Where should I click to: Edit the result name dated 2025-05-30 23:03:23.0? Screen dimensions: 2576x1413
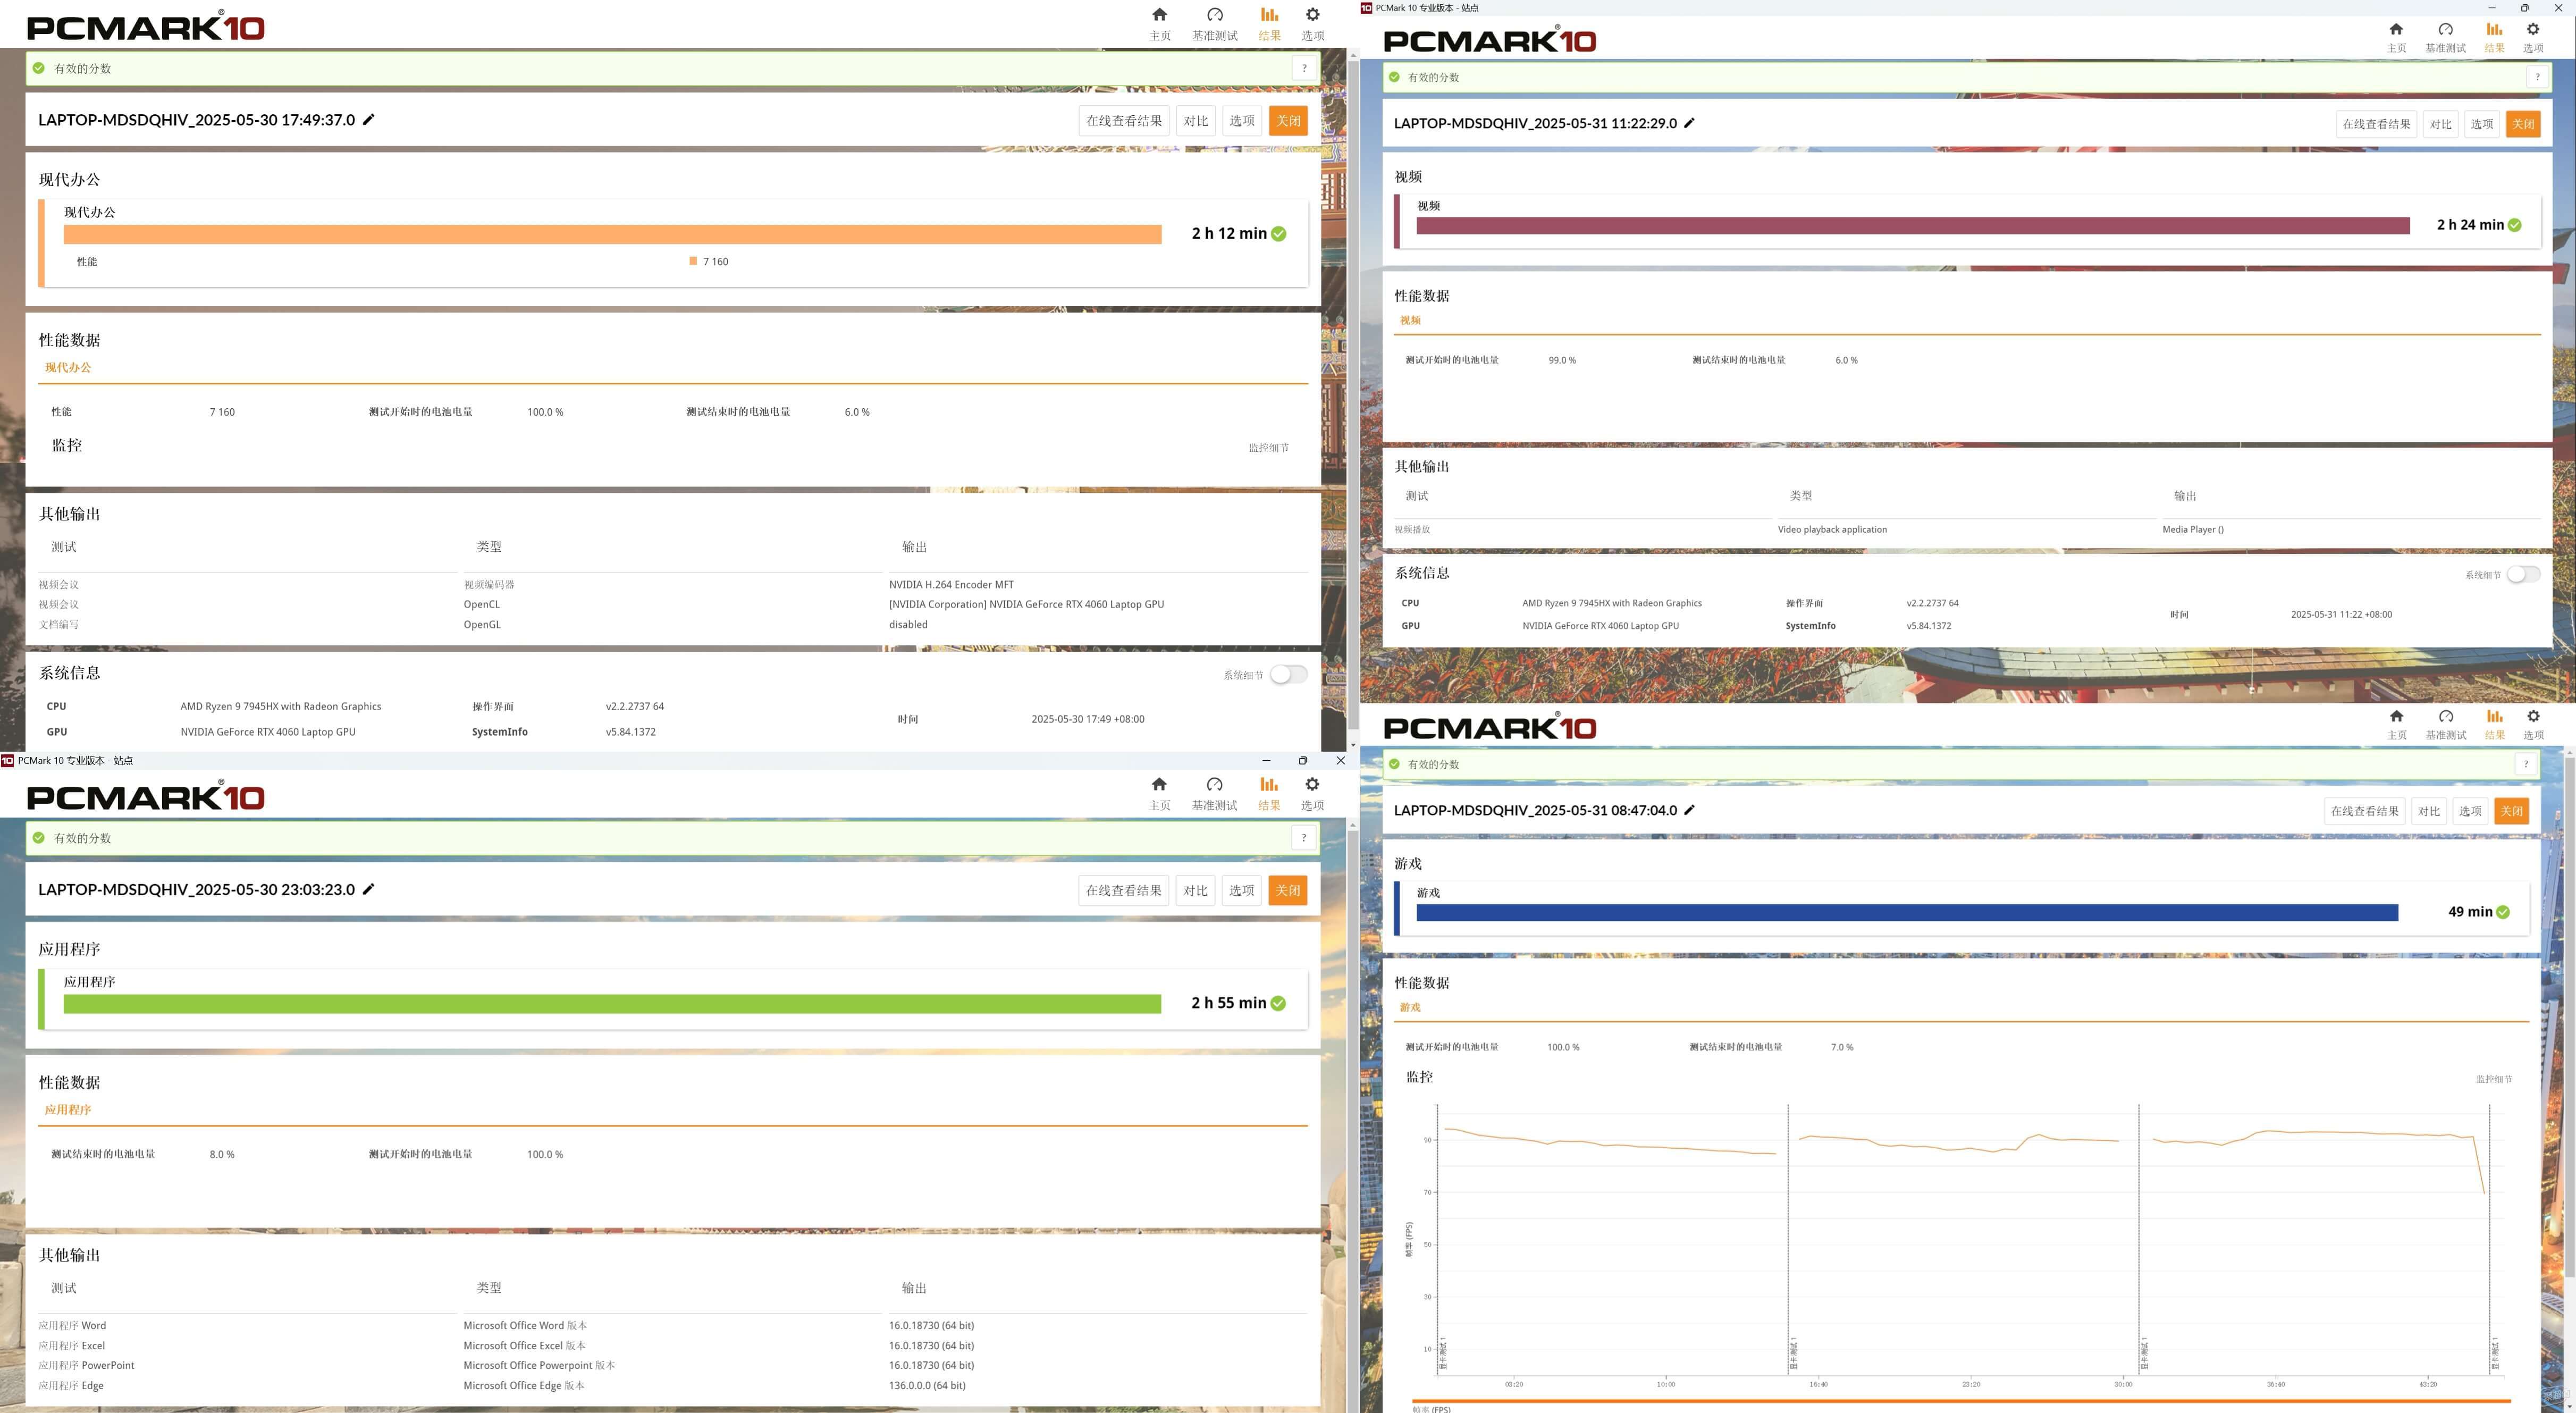tap(368, 889)
